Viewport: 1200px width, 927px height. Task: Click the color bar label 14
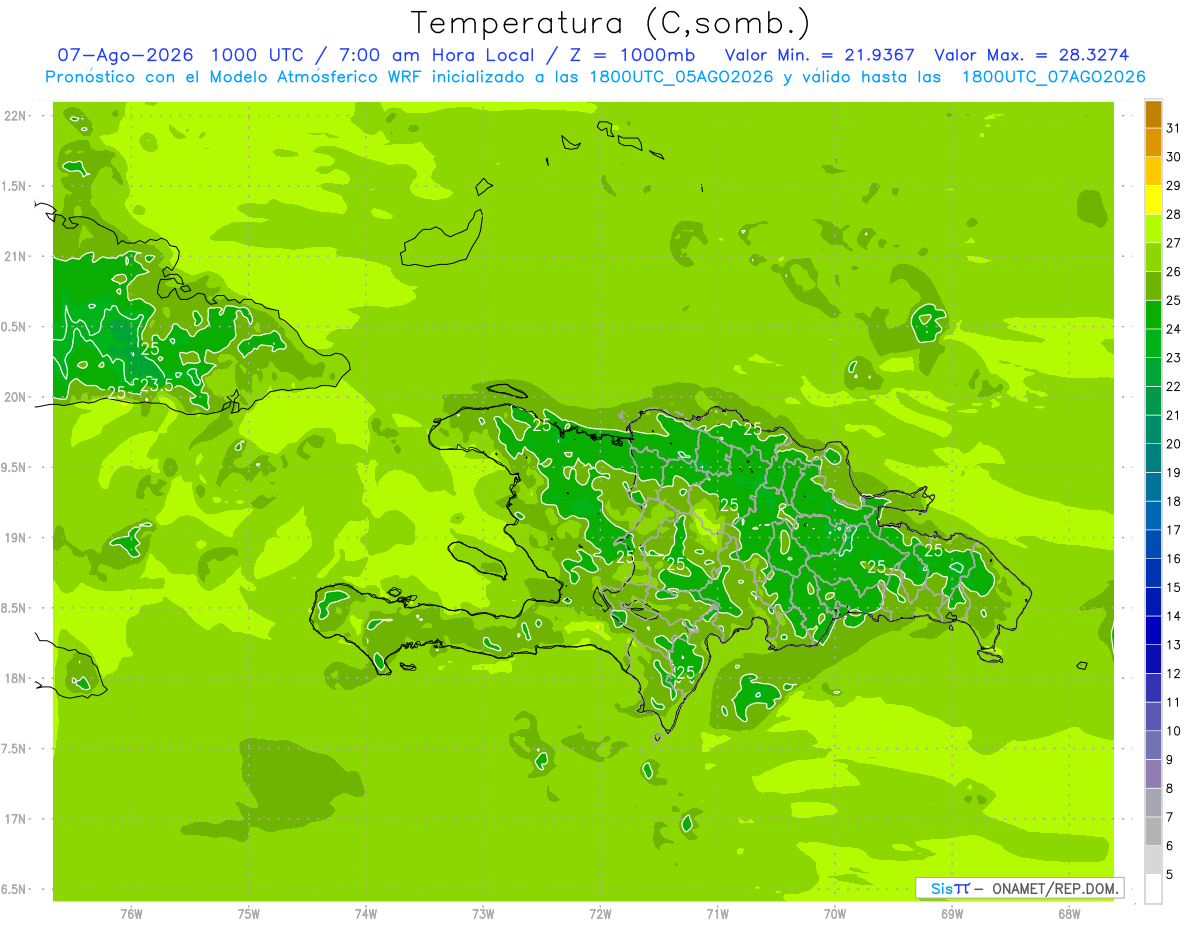[x=1174, y=616]
